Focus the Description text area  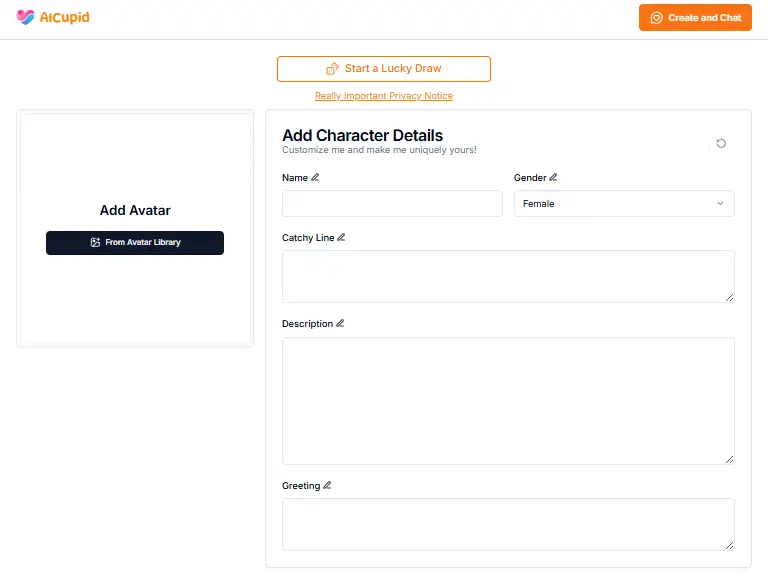508,401
